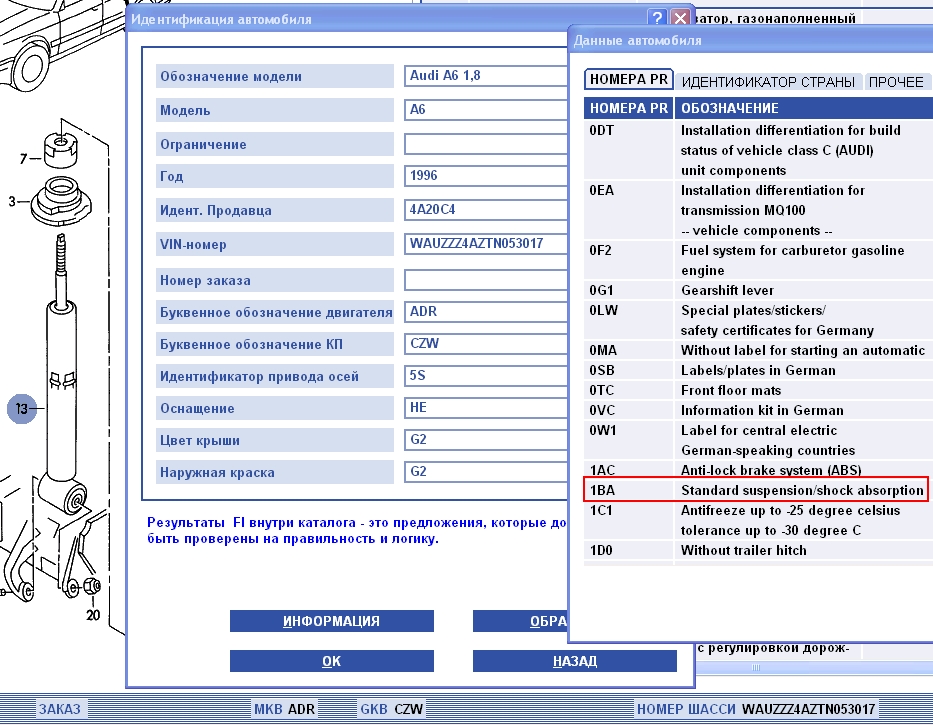
Task: Select PR row 1D0 Without trailer hitch
Action: coord(758,551)
